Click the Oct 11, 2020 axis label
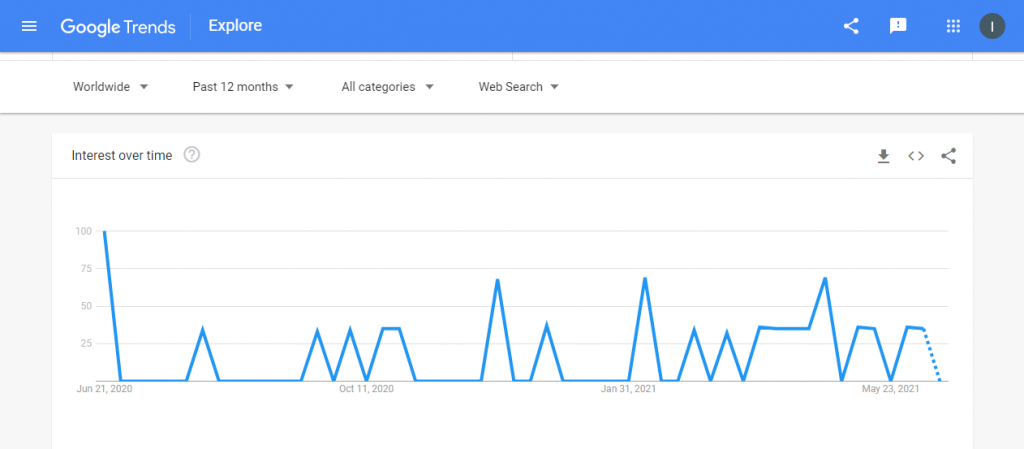 tap(366, 389)
